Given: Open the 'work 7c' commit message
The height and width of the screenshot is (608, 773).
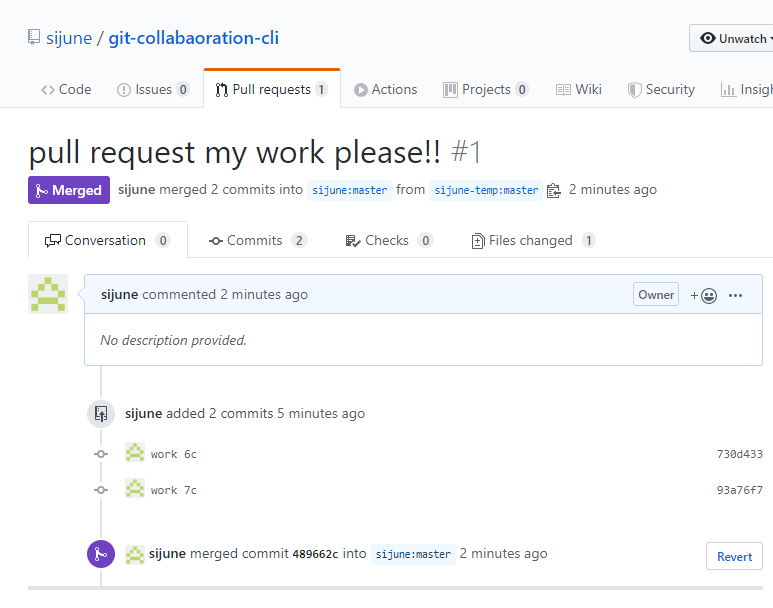Looking at the screenshot, I should [x=174, y=490].
